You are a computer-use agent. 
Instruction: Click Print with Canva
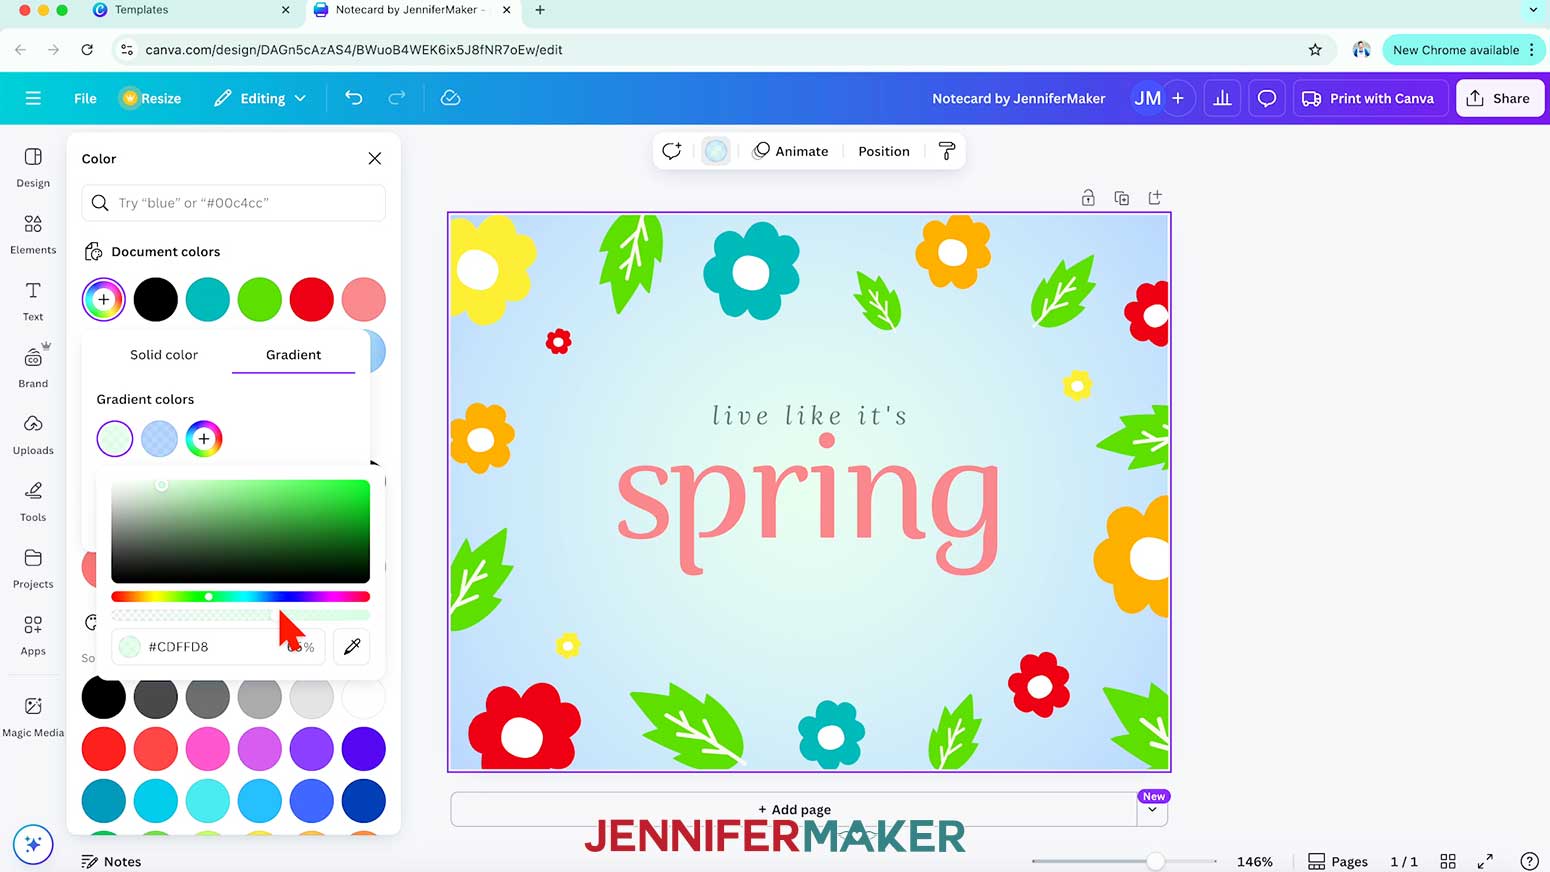(x=1368, y=98)
